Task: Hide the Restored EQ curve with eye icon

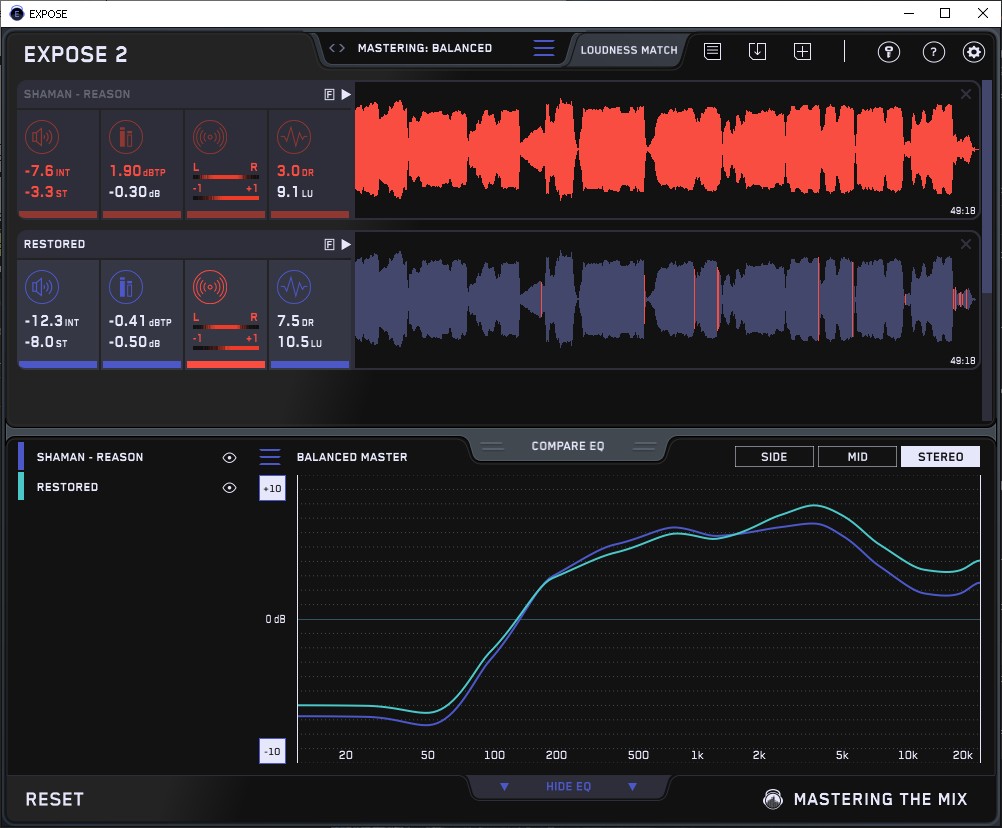Action: click(229, 488)
